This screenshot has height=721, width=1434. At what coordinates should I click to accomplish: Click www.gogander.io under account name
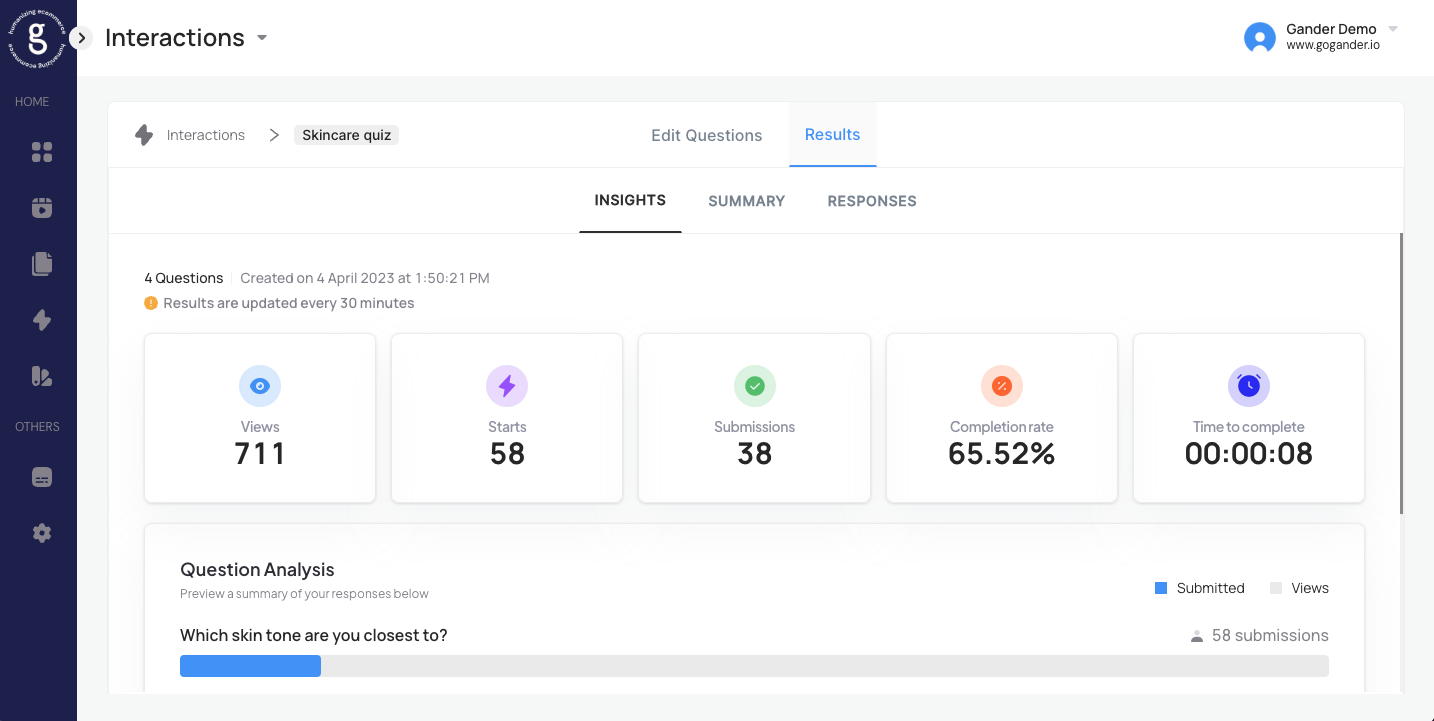[x=1333, y=45]
